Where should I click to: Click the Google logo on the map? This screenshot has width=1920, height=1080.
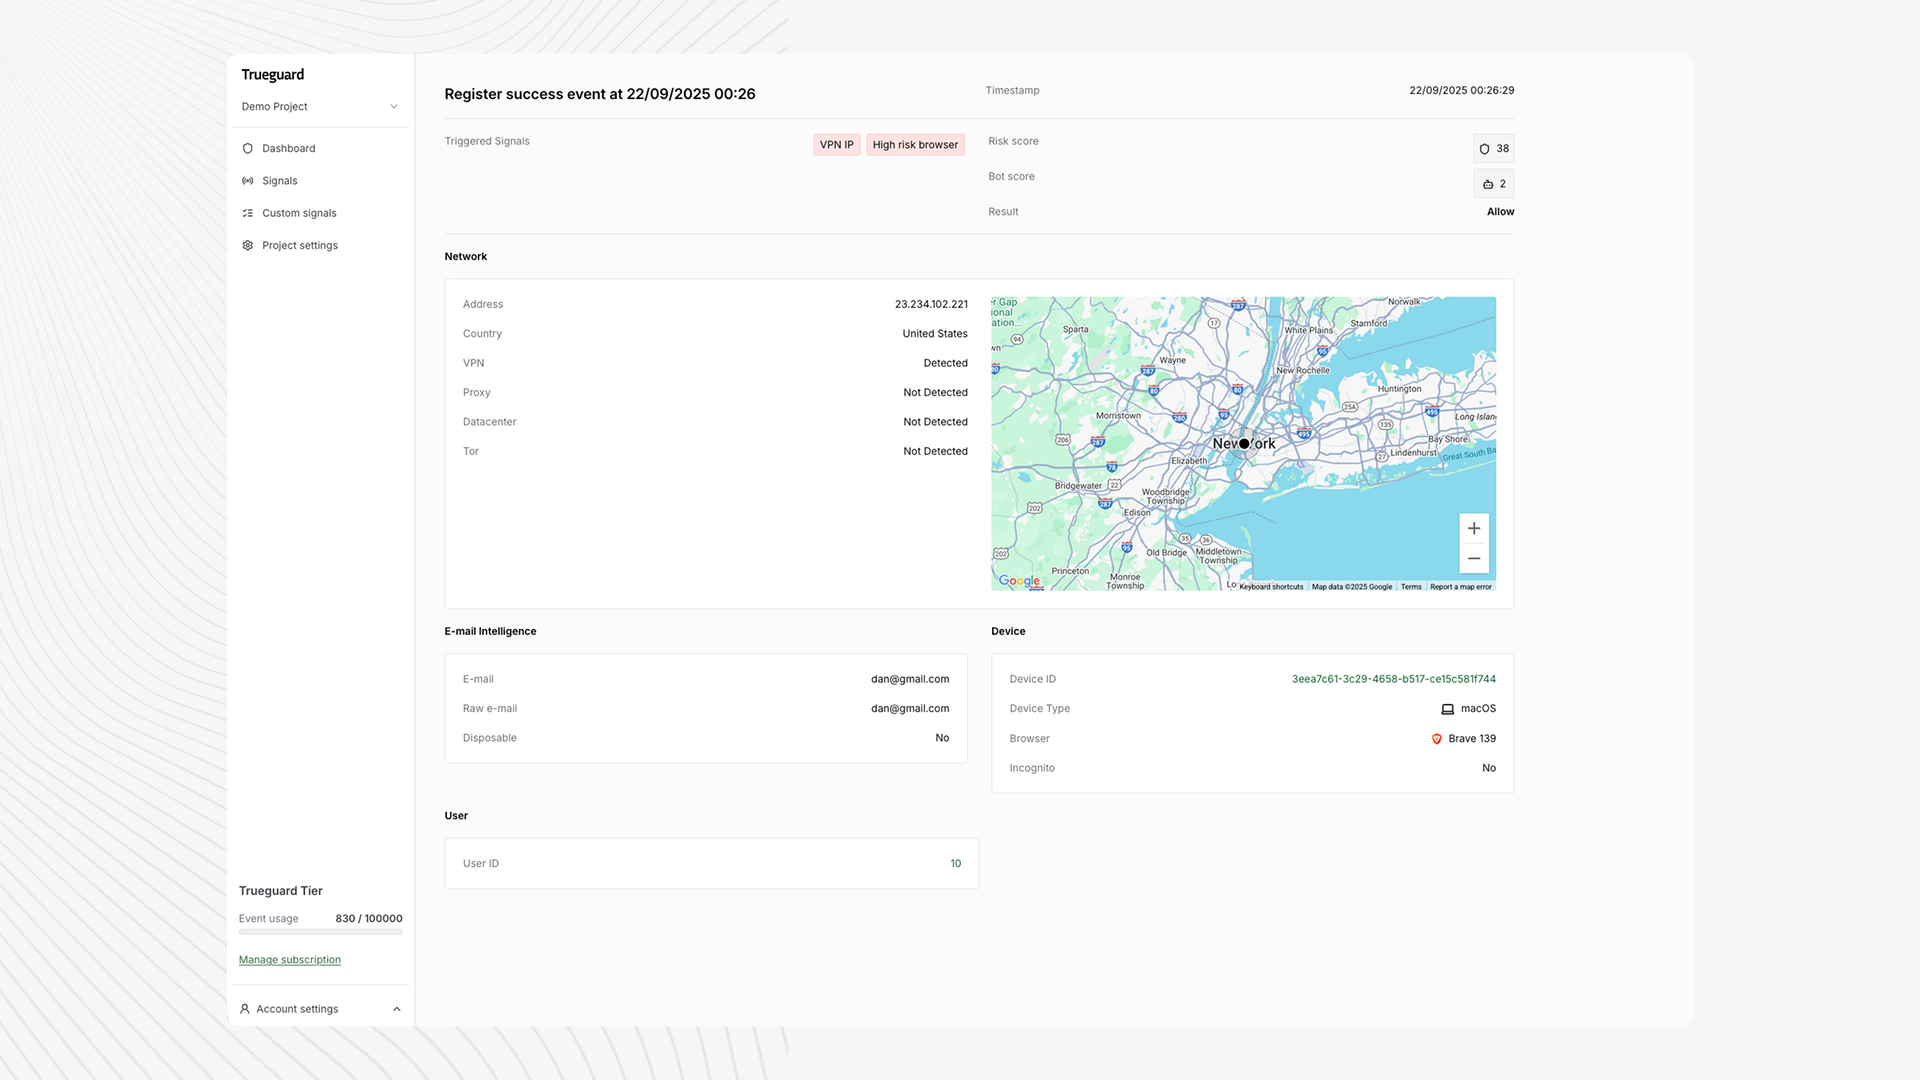[1018, 581]
